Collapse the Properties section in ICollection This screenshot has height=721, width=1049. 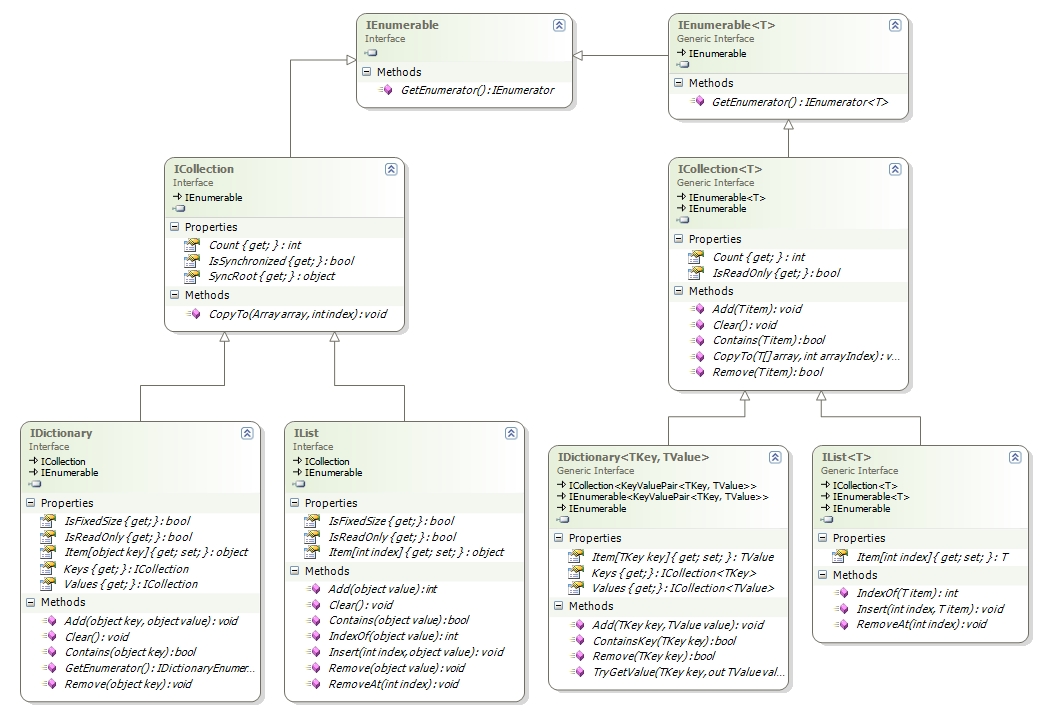click(175, 227)
